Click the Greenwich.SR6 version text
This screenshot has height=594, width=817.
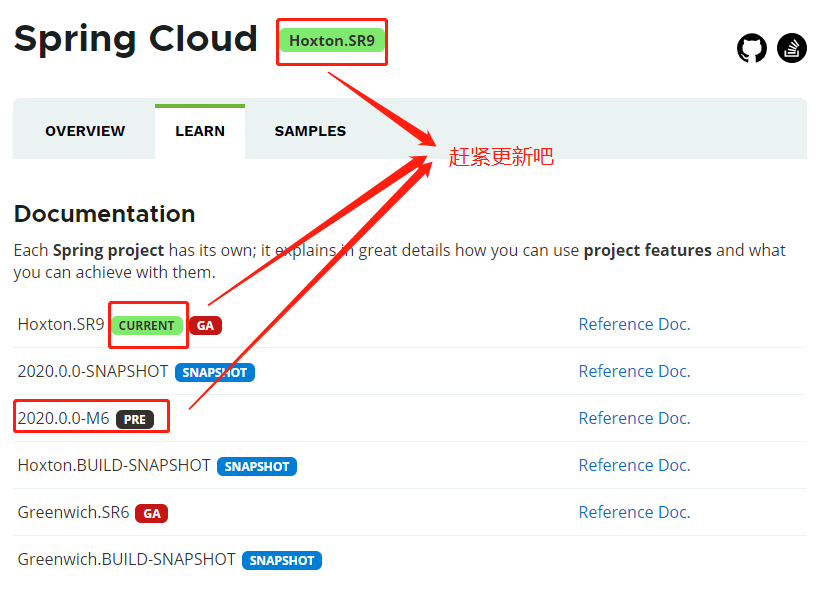pyautogui.click(x=73, y=513)
